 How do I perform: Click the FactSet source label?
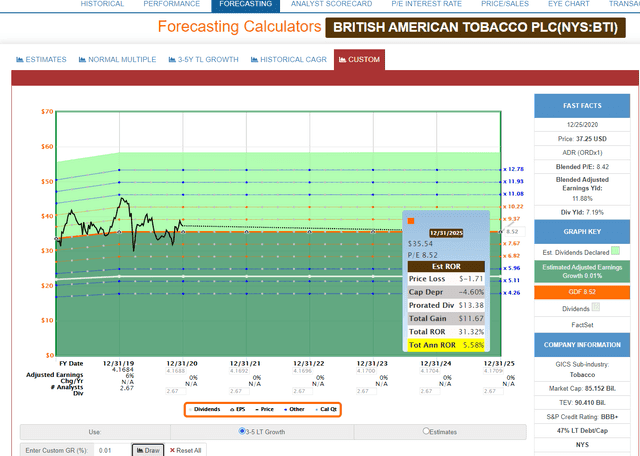pyautogui.click(x=582, y=325)
